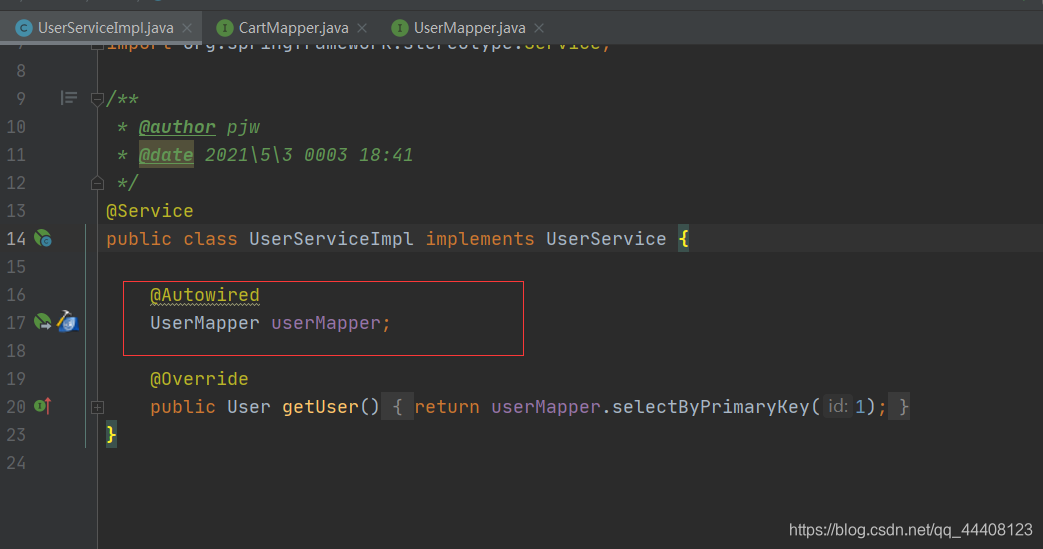
Task: Click the interface icon on CartMapper.java tab
Action: (x=225, y=28)
